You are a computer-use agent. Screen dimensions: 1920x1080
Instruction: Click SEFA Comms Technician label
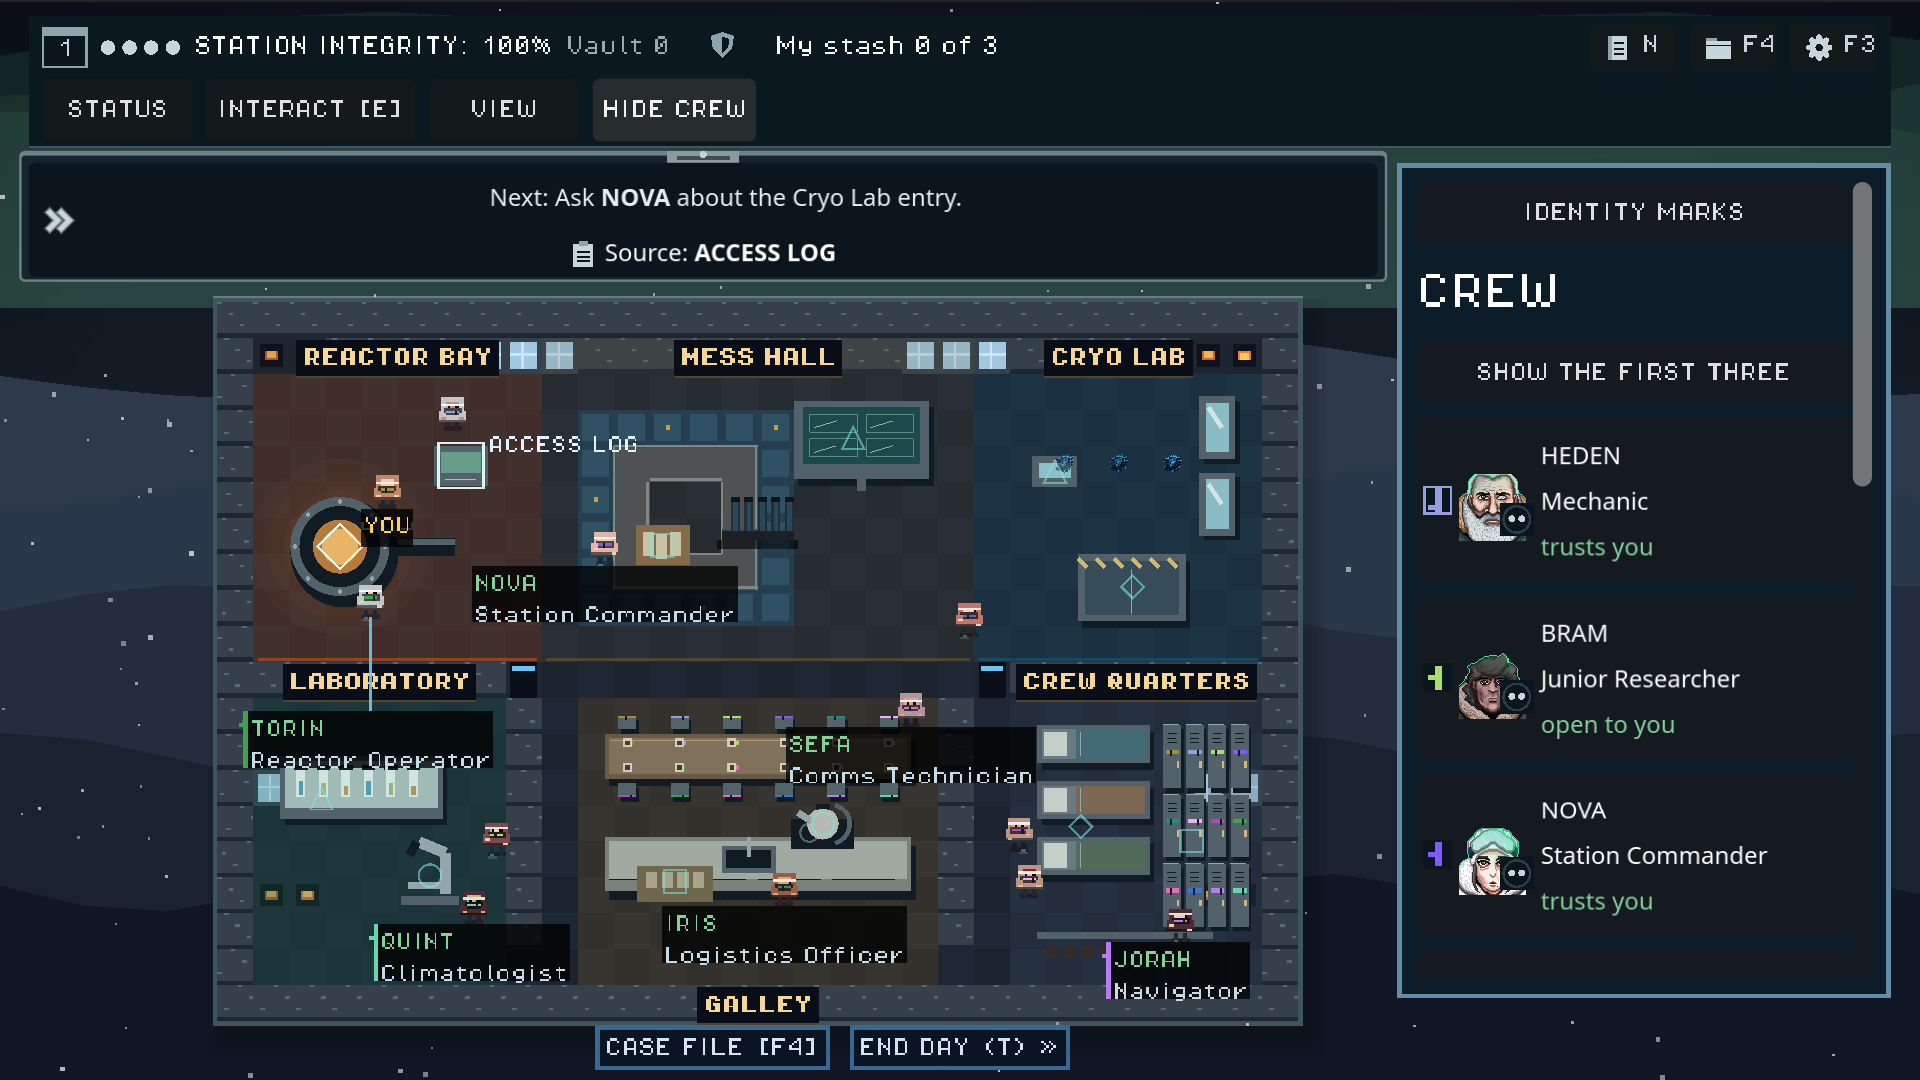(910, 759)
